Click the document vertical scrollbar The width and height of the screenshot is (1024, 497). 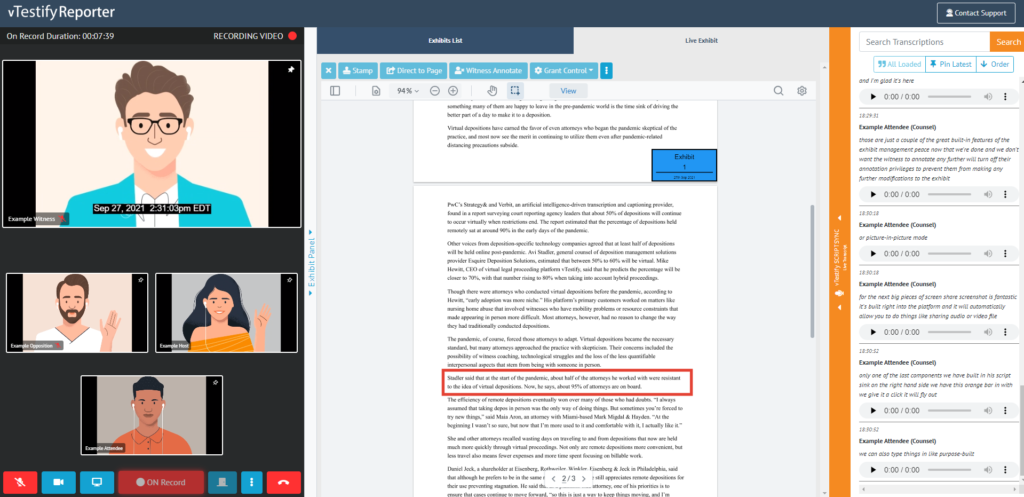tap(812, 271)
